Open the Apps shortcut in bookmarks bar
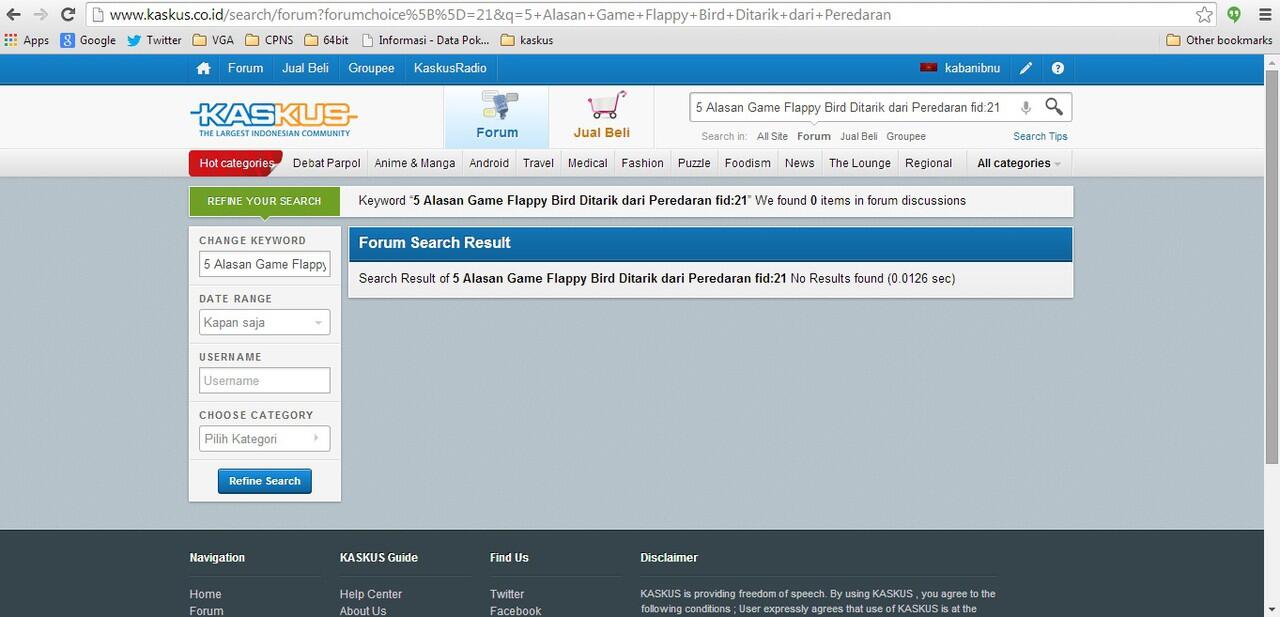1280x617 pixels. pyautogui.click(x=27, y=40)
